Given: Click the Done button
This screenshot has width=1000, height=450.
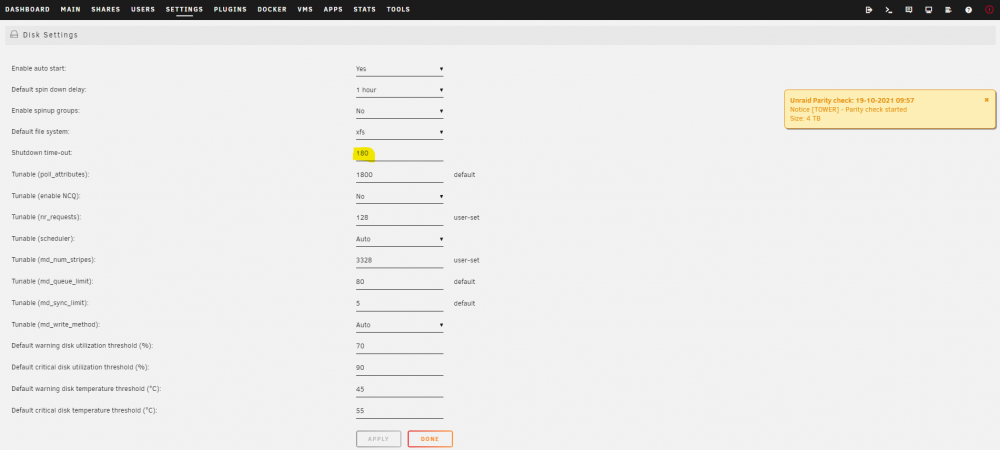Looking at the screenshot, I should click(x=430, y=439).
